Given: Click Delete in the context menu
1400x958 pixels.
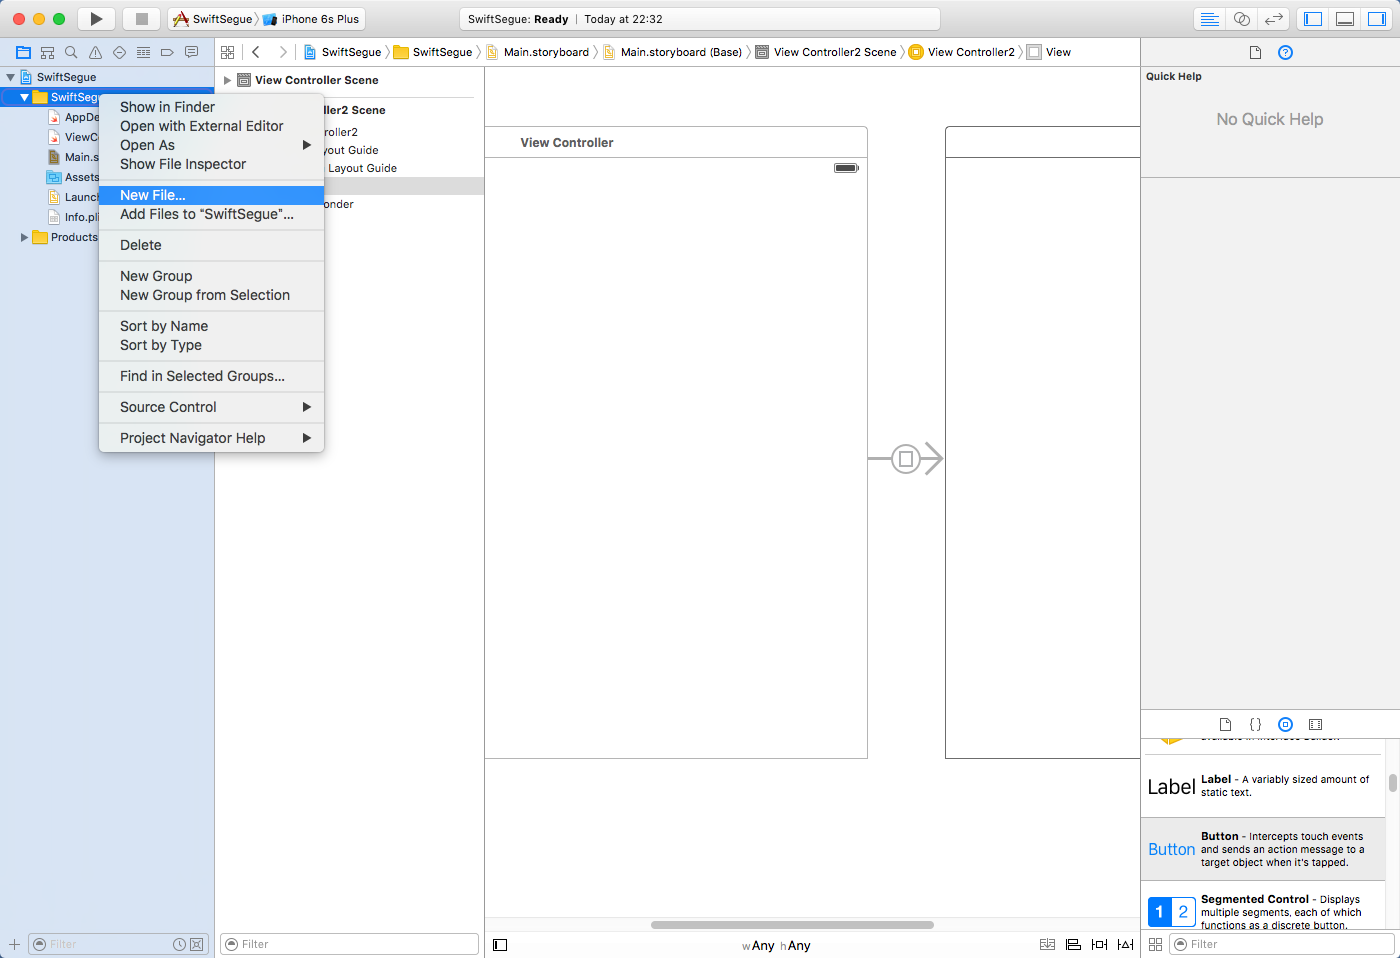Looking at the screenshot, I should (141, 245).
